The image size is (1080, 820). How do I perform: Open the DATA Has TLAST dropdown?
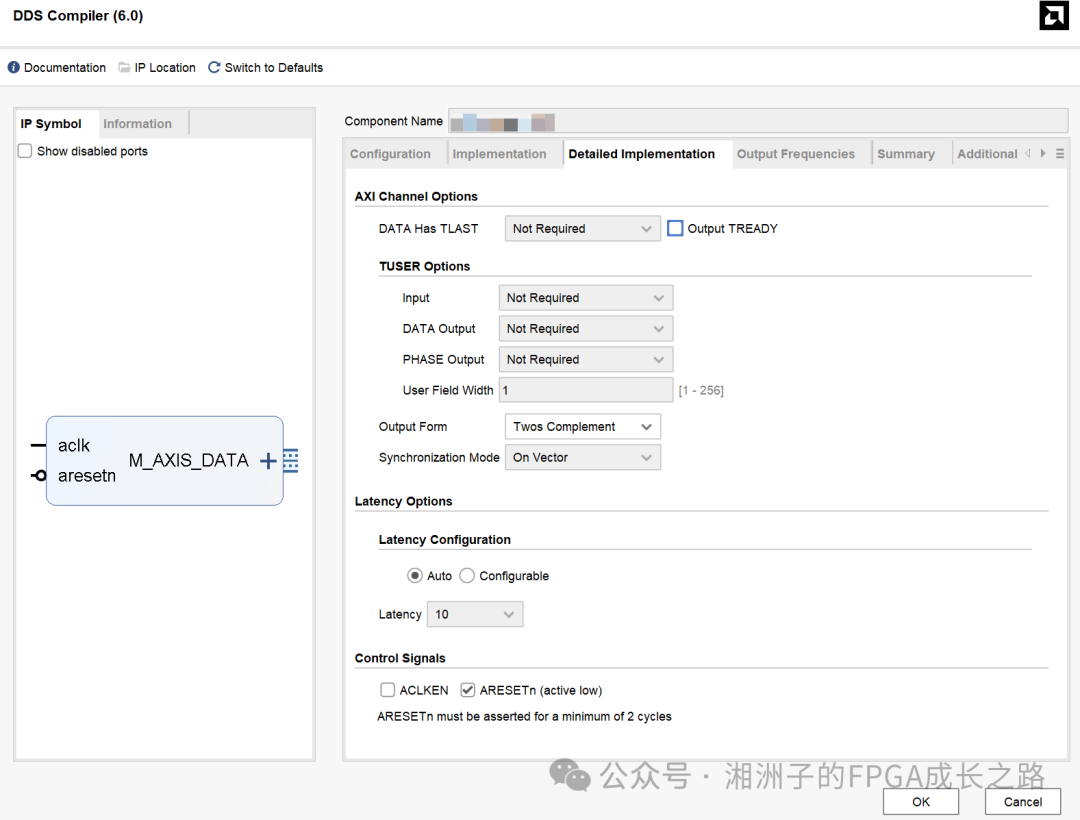point(582,229)
